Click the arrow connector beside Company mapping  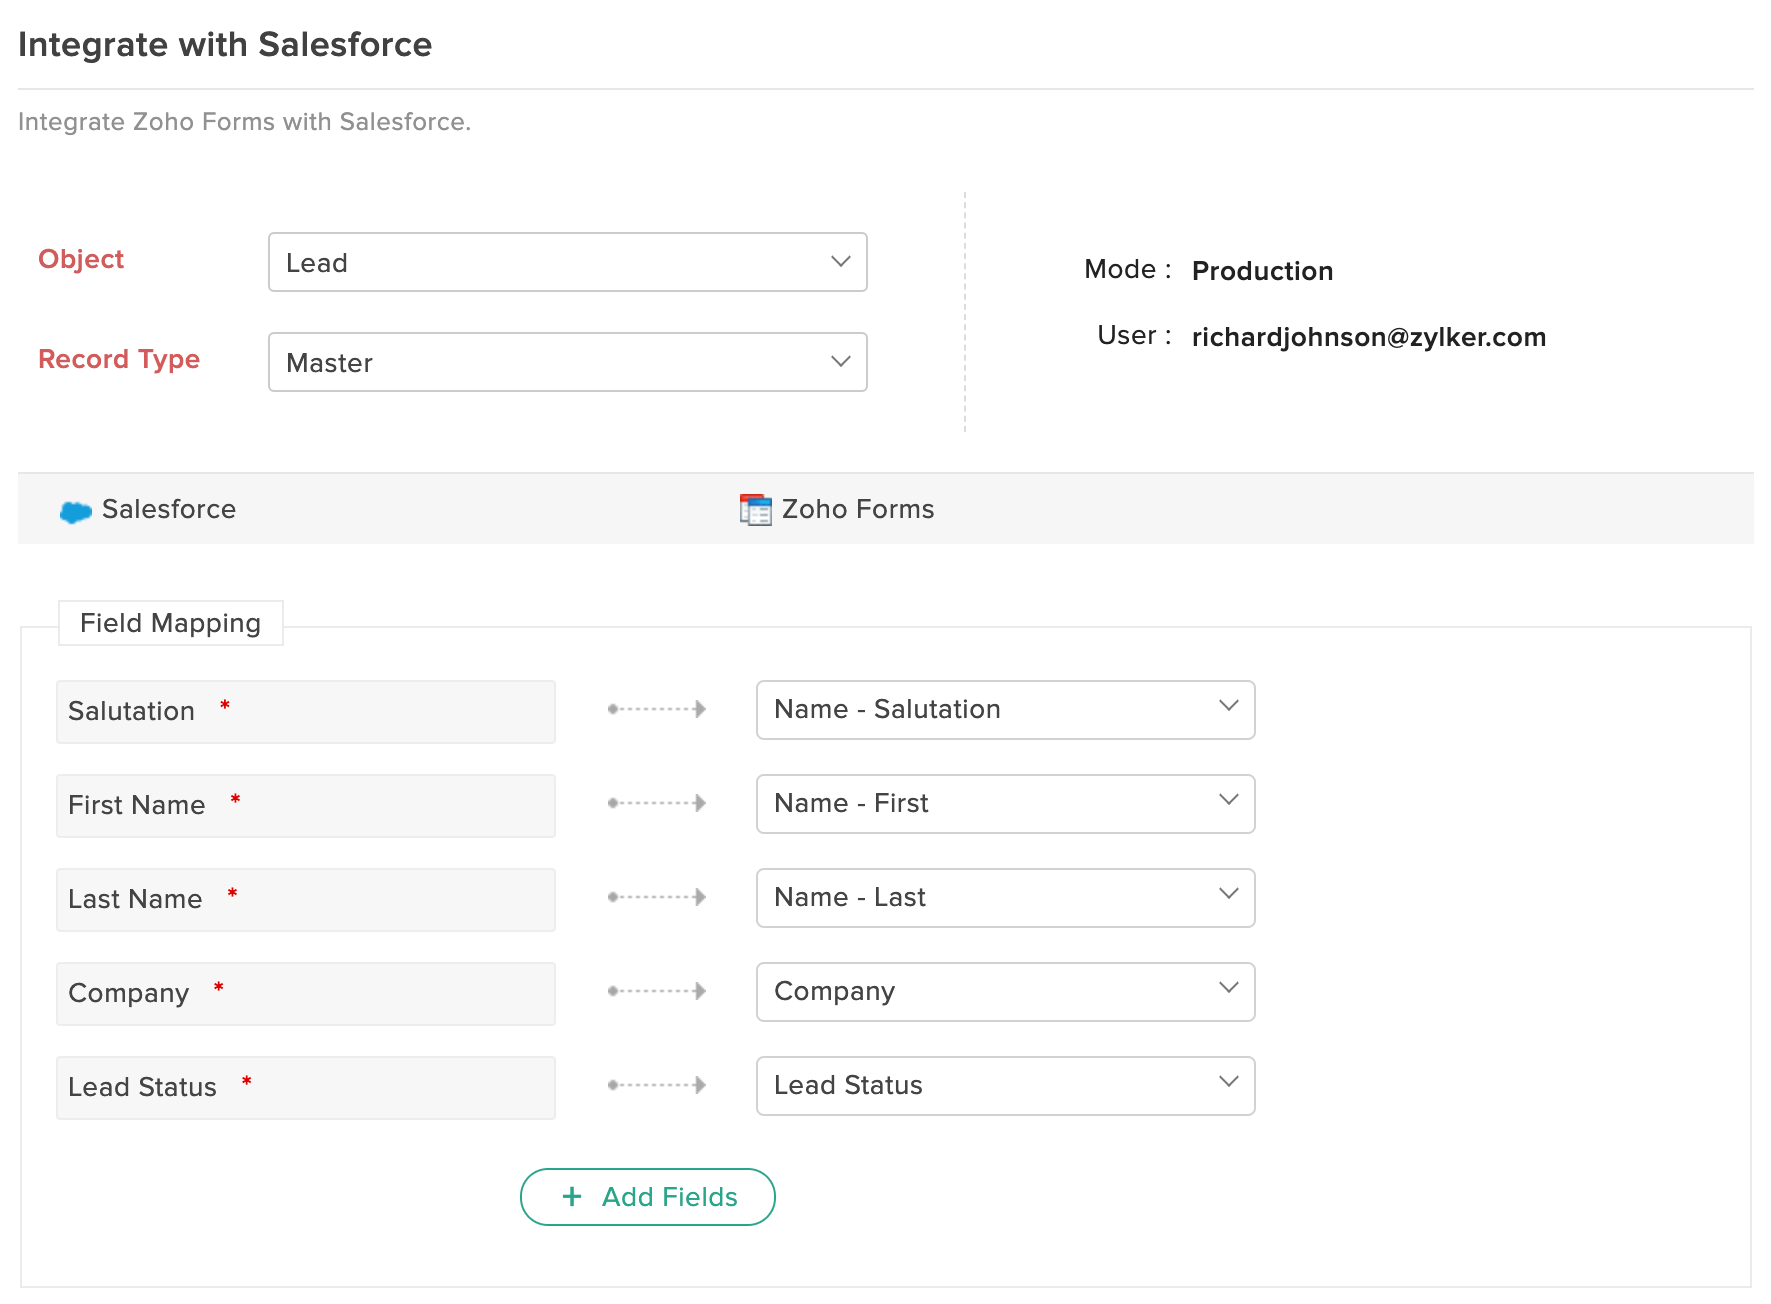point(655,991)
